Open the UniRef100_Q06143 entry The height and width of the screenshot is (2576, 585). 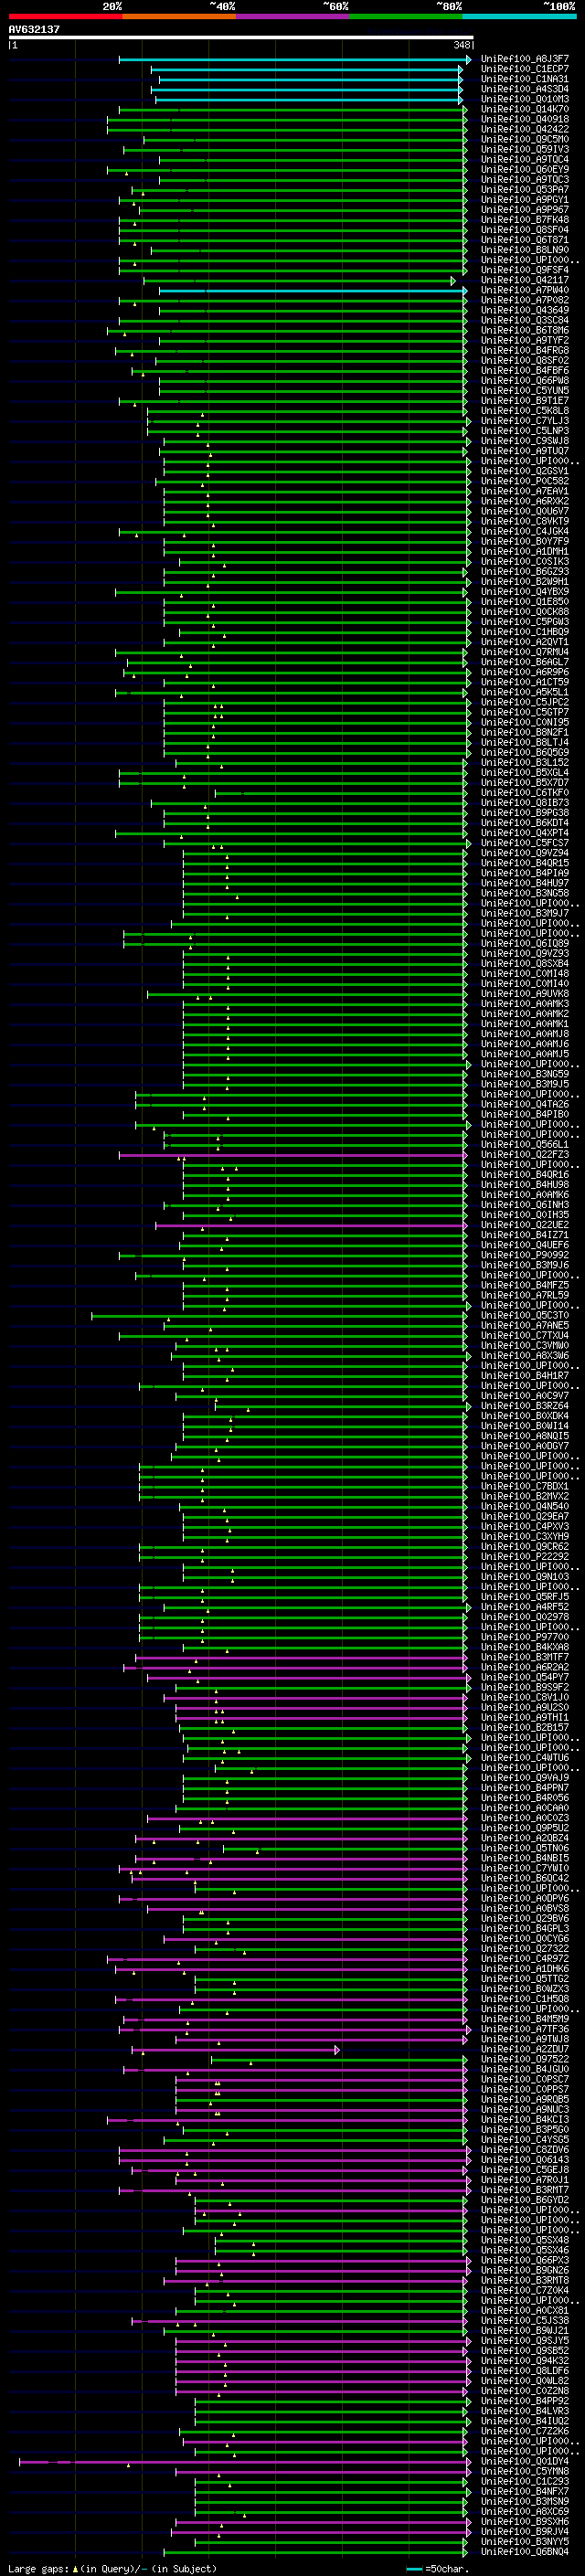[x=525, y=2160]
